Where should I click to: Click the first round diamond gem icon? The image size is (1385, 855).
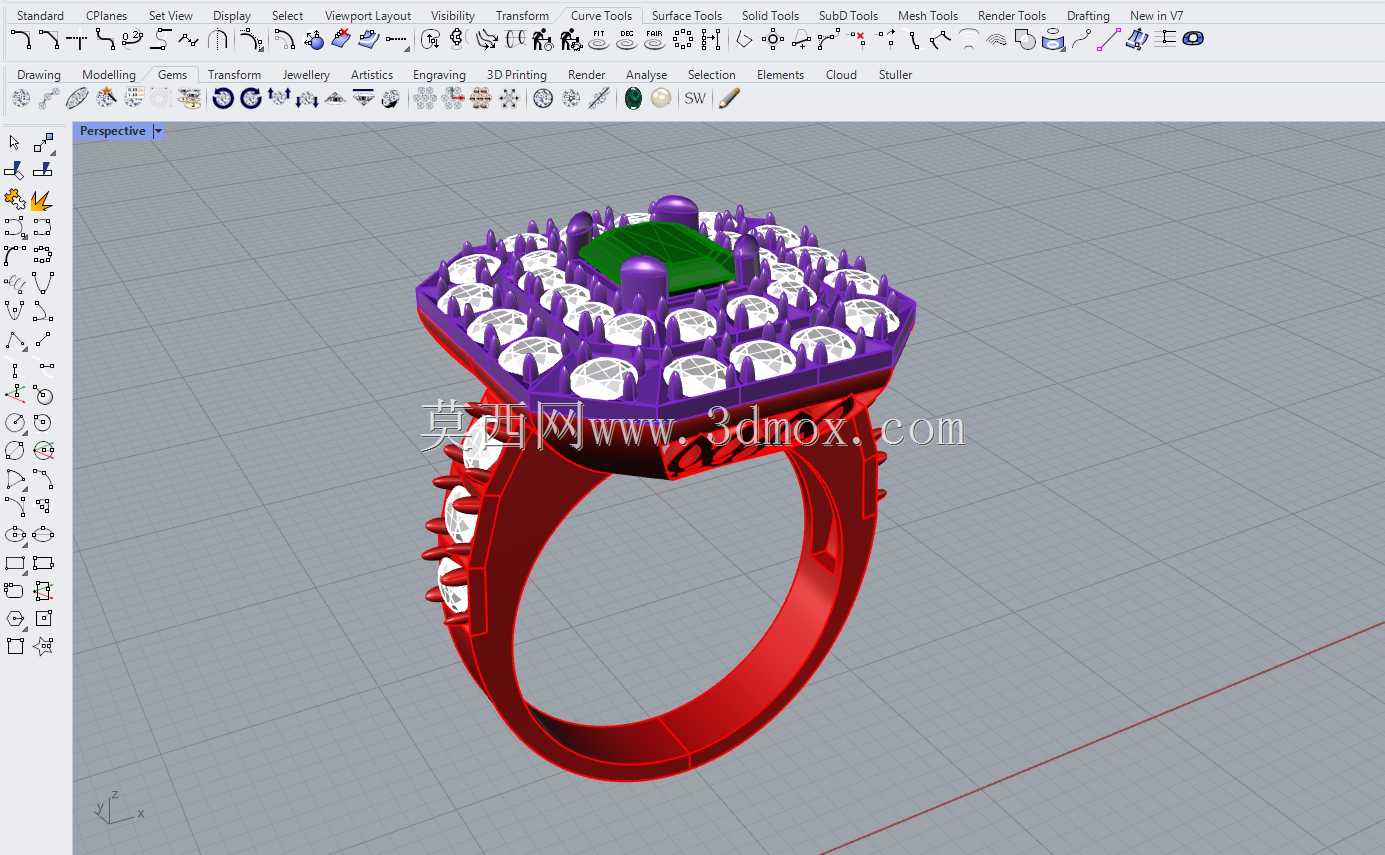[21, 98]
